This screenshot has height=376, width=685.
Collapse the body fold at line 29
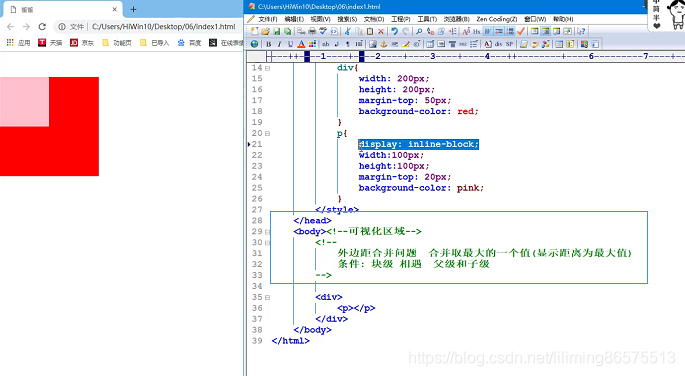coord(267,232)
